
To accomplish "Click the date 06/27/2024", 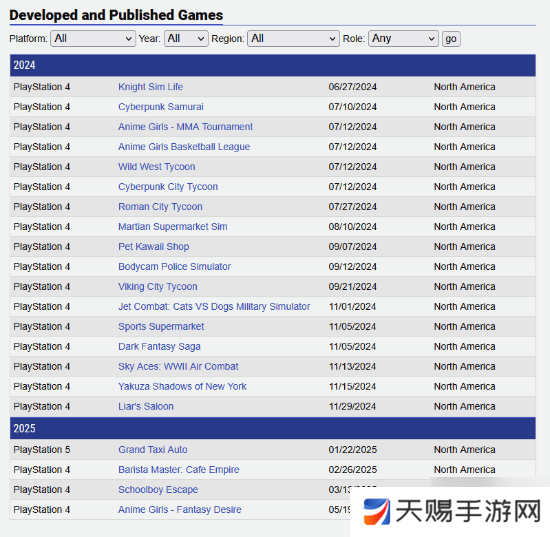I will (353, 87).
